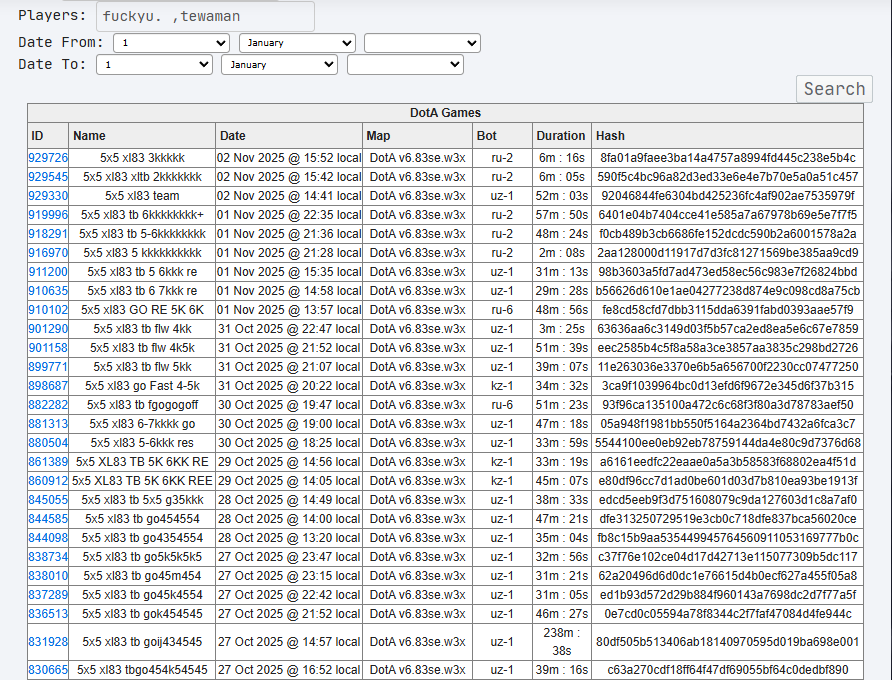Select game name '5x5 xl83 team'
The height and width of the screenshot is (680, 892).
142,196
